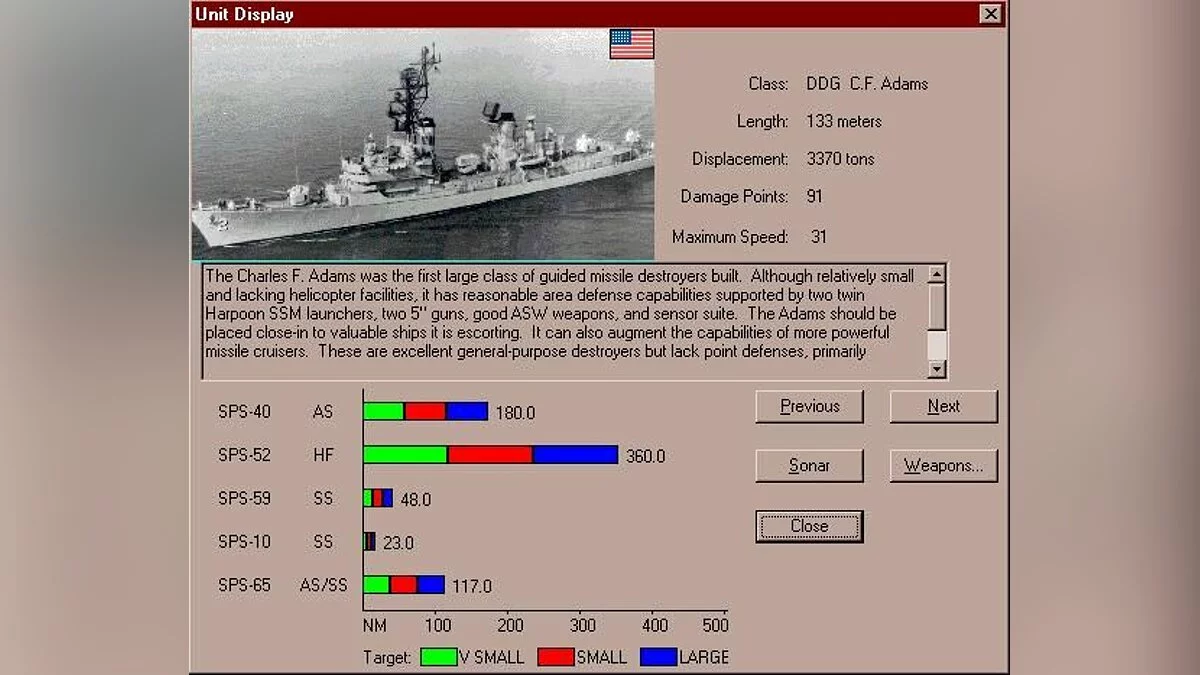The height and width of the screenshot is (675, 1200).
Task: Click the red segment of SPS-40 bar
Action: 425,411
